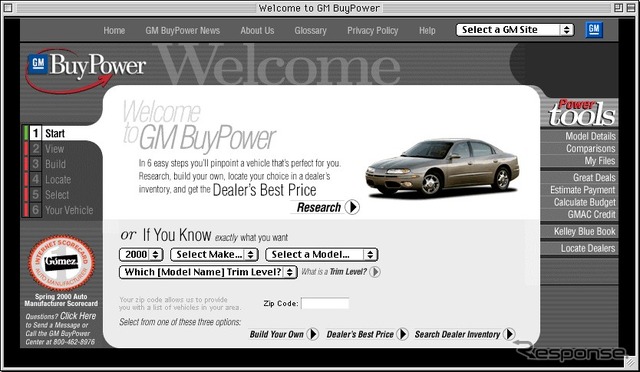Open the Select a GM Site dropdown
Viewport: 640px width, 372px height.
click(x=515, y=30)
